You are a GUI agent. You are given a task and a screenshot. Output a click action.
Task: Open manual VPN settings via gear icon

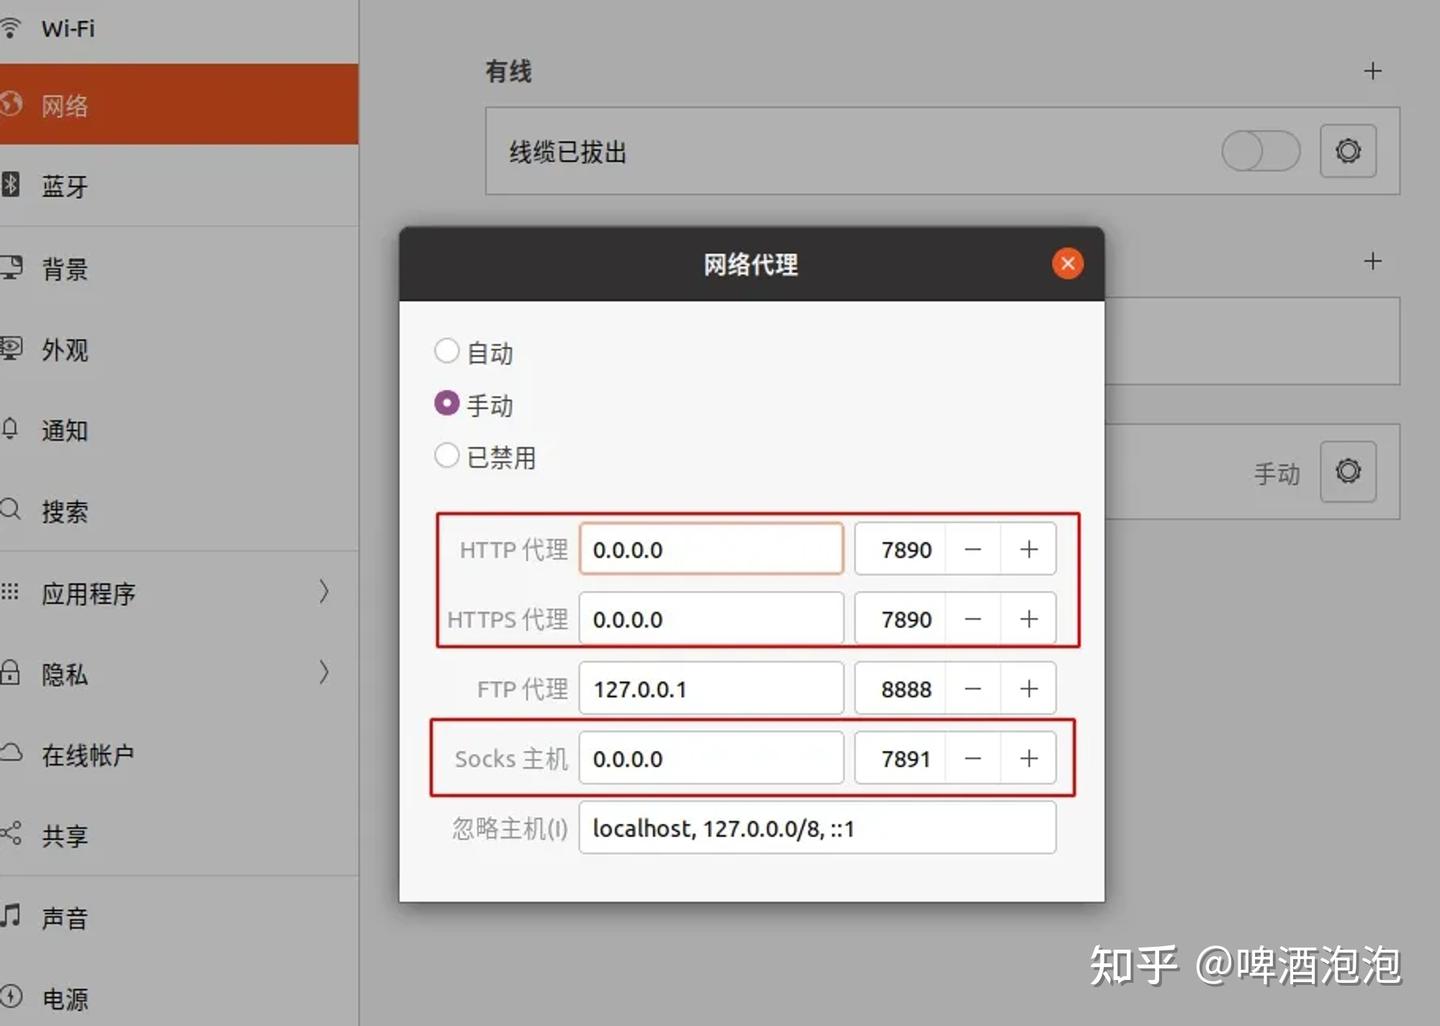point(1348,472)
